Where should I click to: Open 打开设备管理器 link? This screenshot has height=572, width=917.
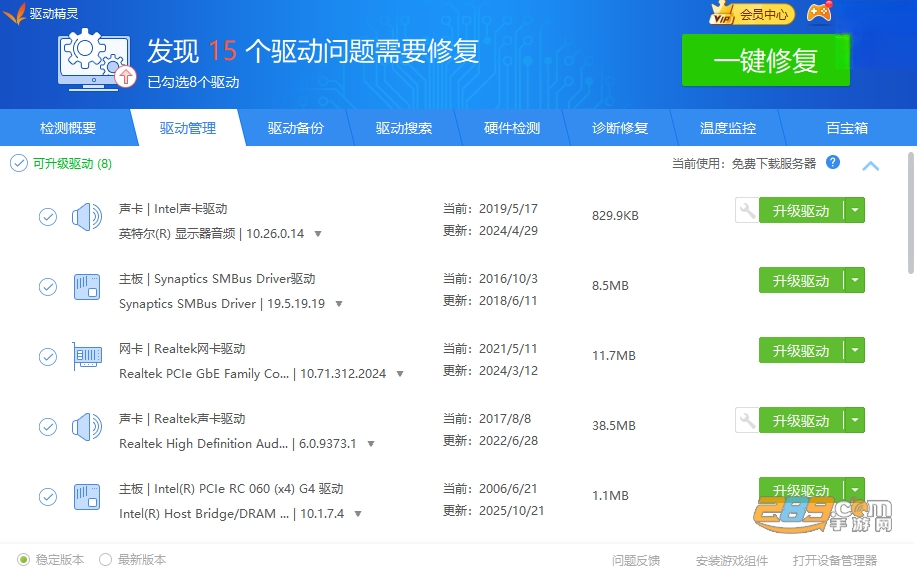pyautogui.click(x=835, y=560)
